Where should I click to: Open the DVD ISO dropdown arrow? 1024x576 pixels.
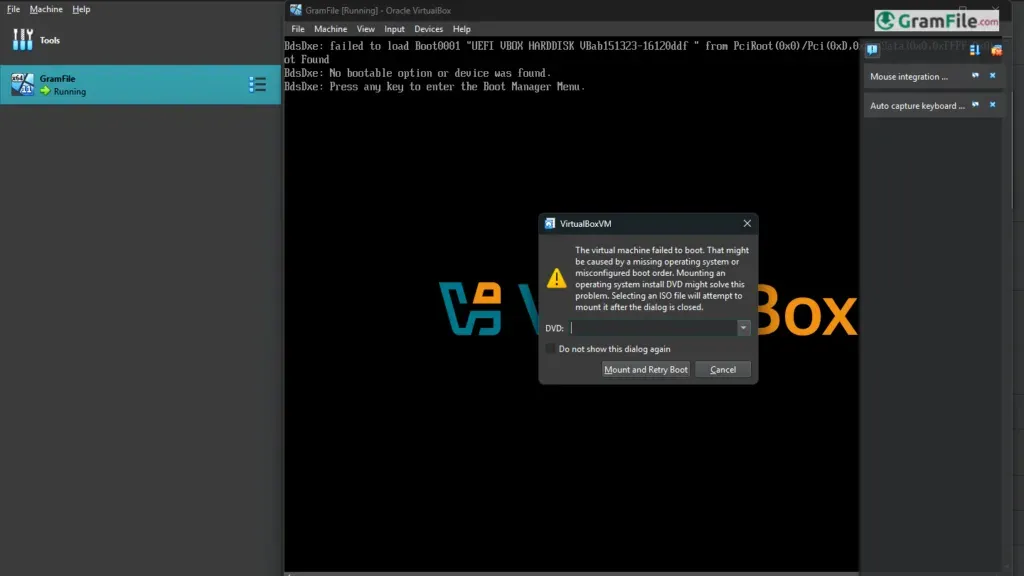(743, 328)
